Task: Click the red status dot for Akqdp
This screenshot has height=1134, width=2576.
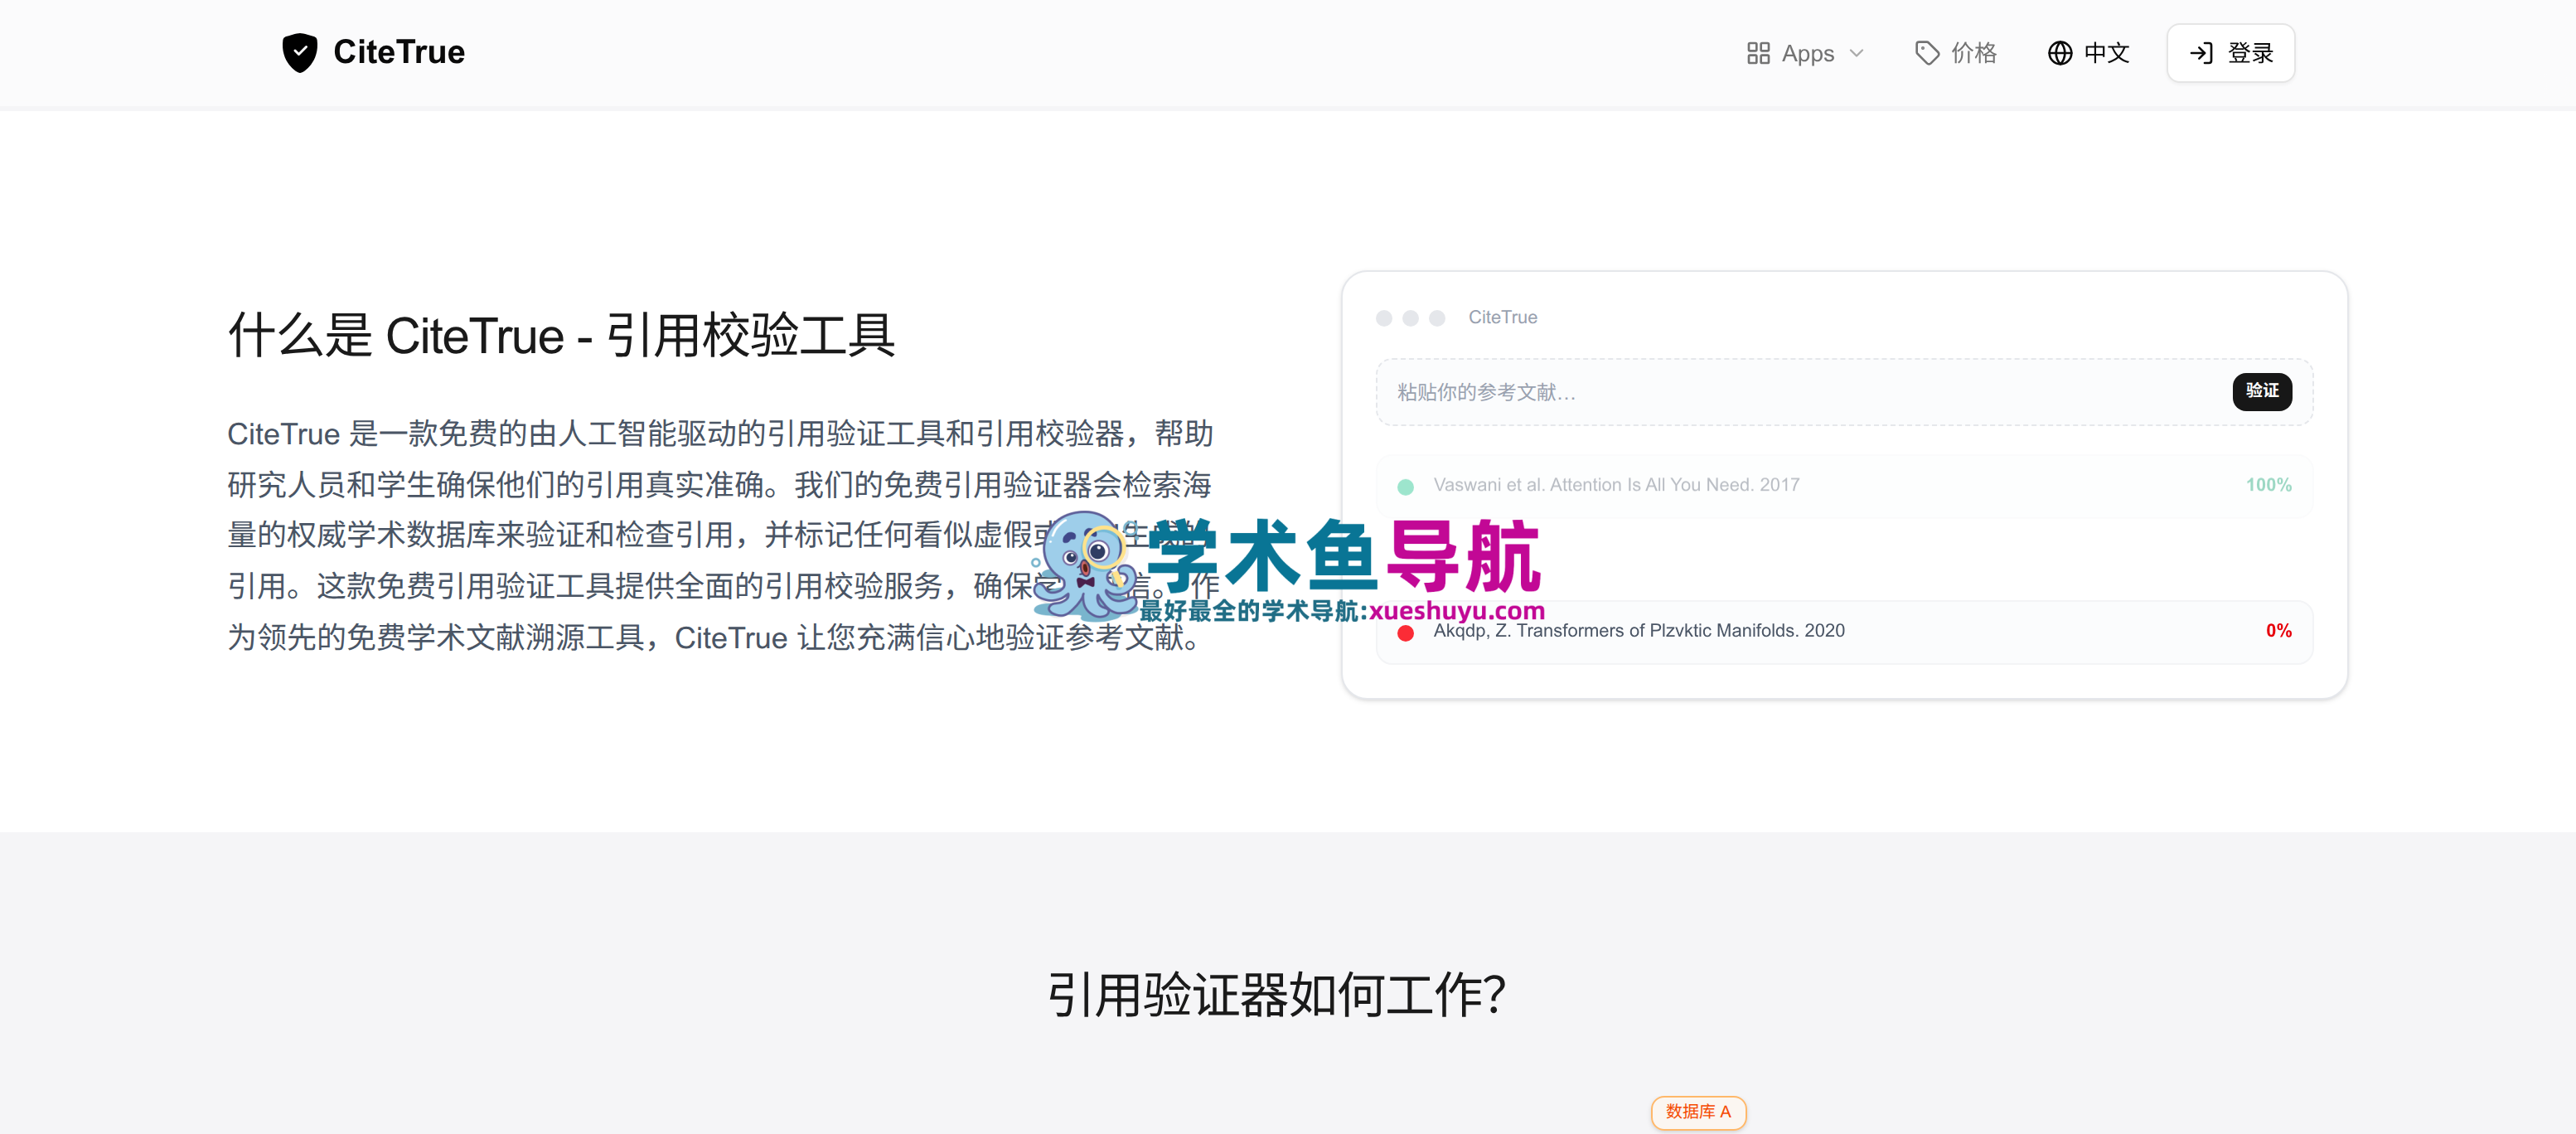Action: pyautogui.click(x=1405, y=633)
